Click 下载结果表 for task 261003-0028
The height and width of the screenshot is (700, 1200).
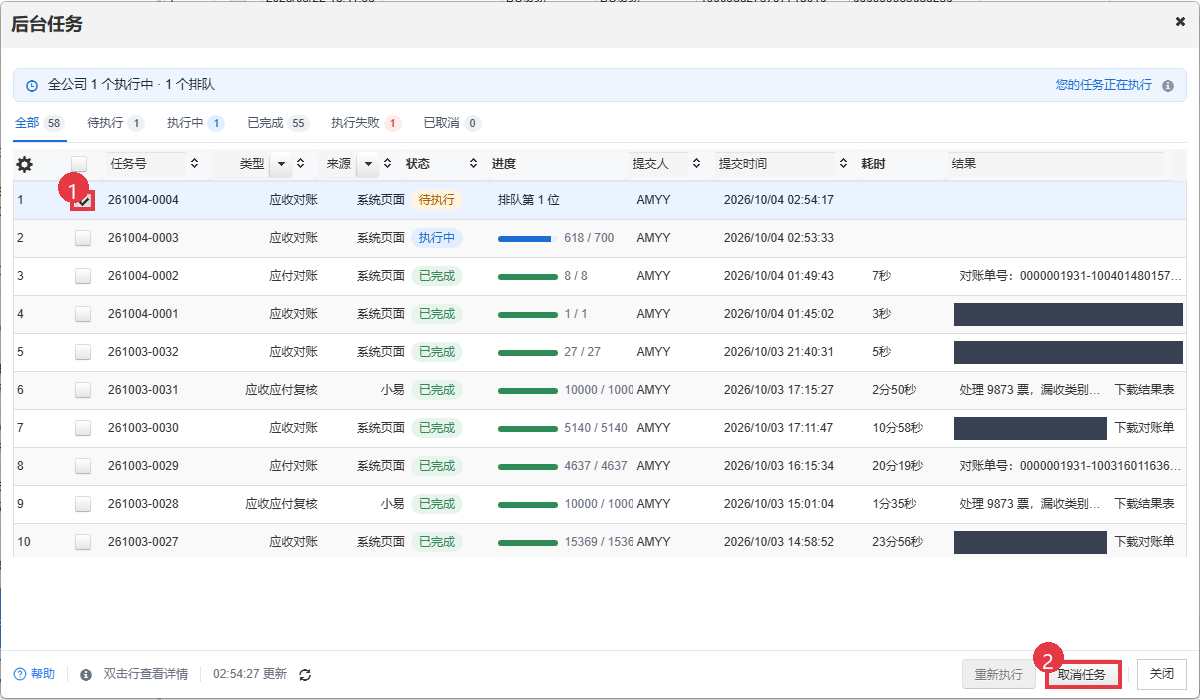point(1144,504)
